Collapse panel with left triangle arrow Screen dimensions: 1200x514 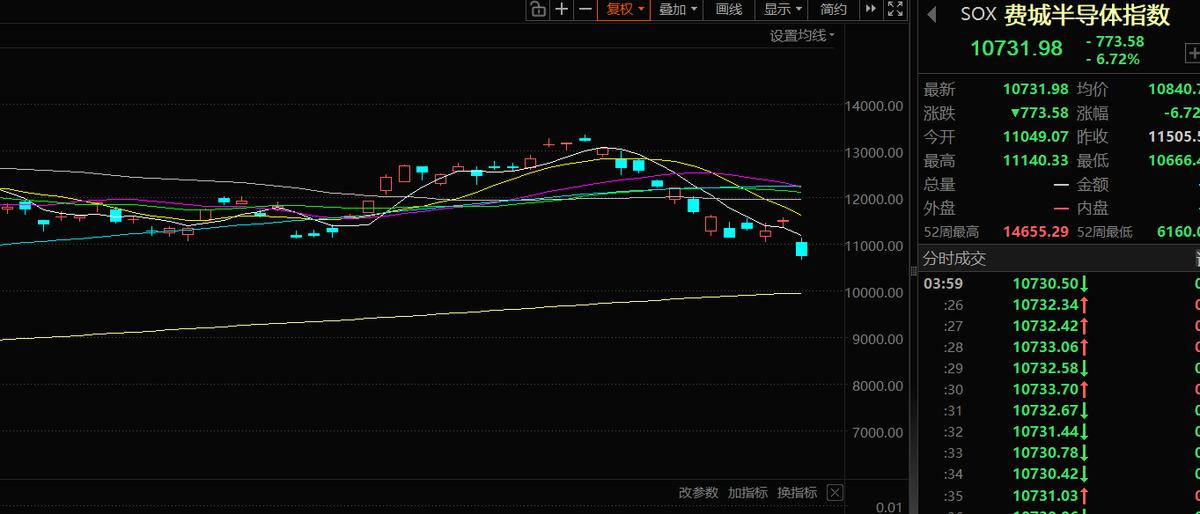point(931,14)
